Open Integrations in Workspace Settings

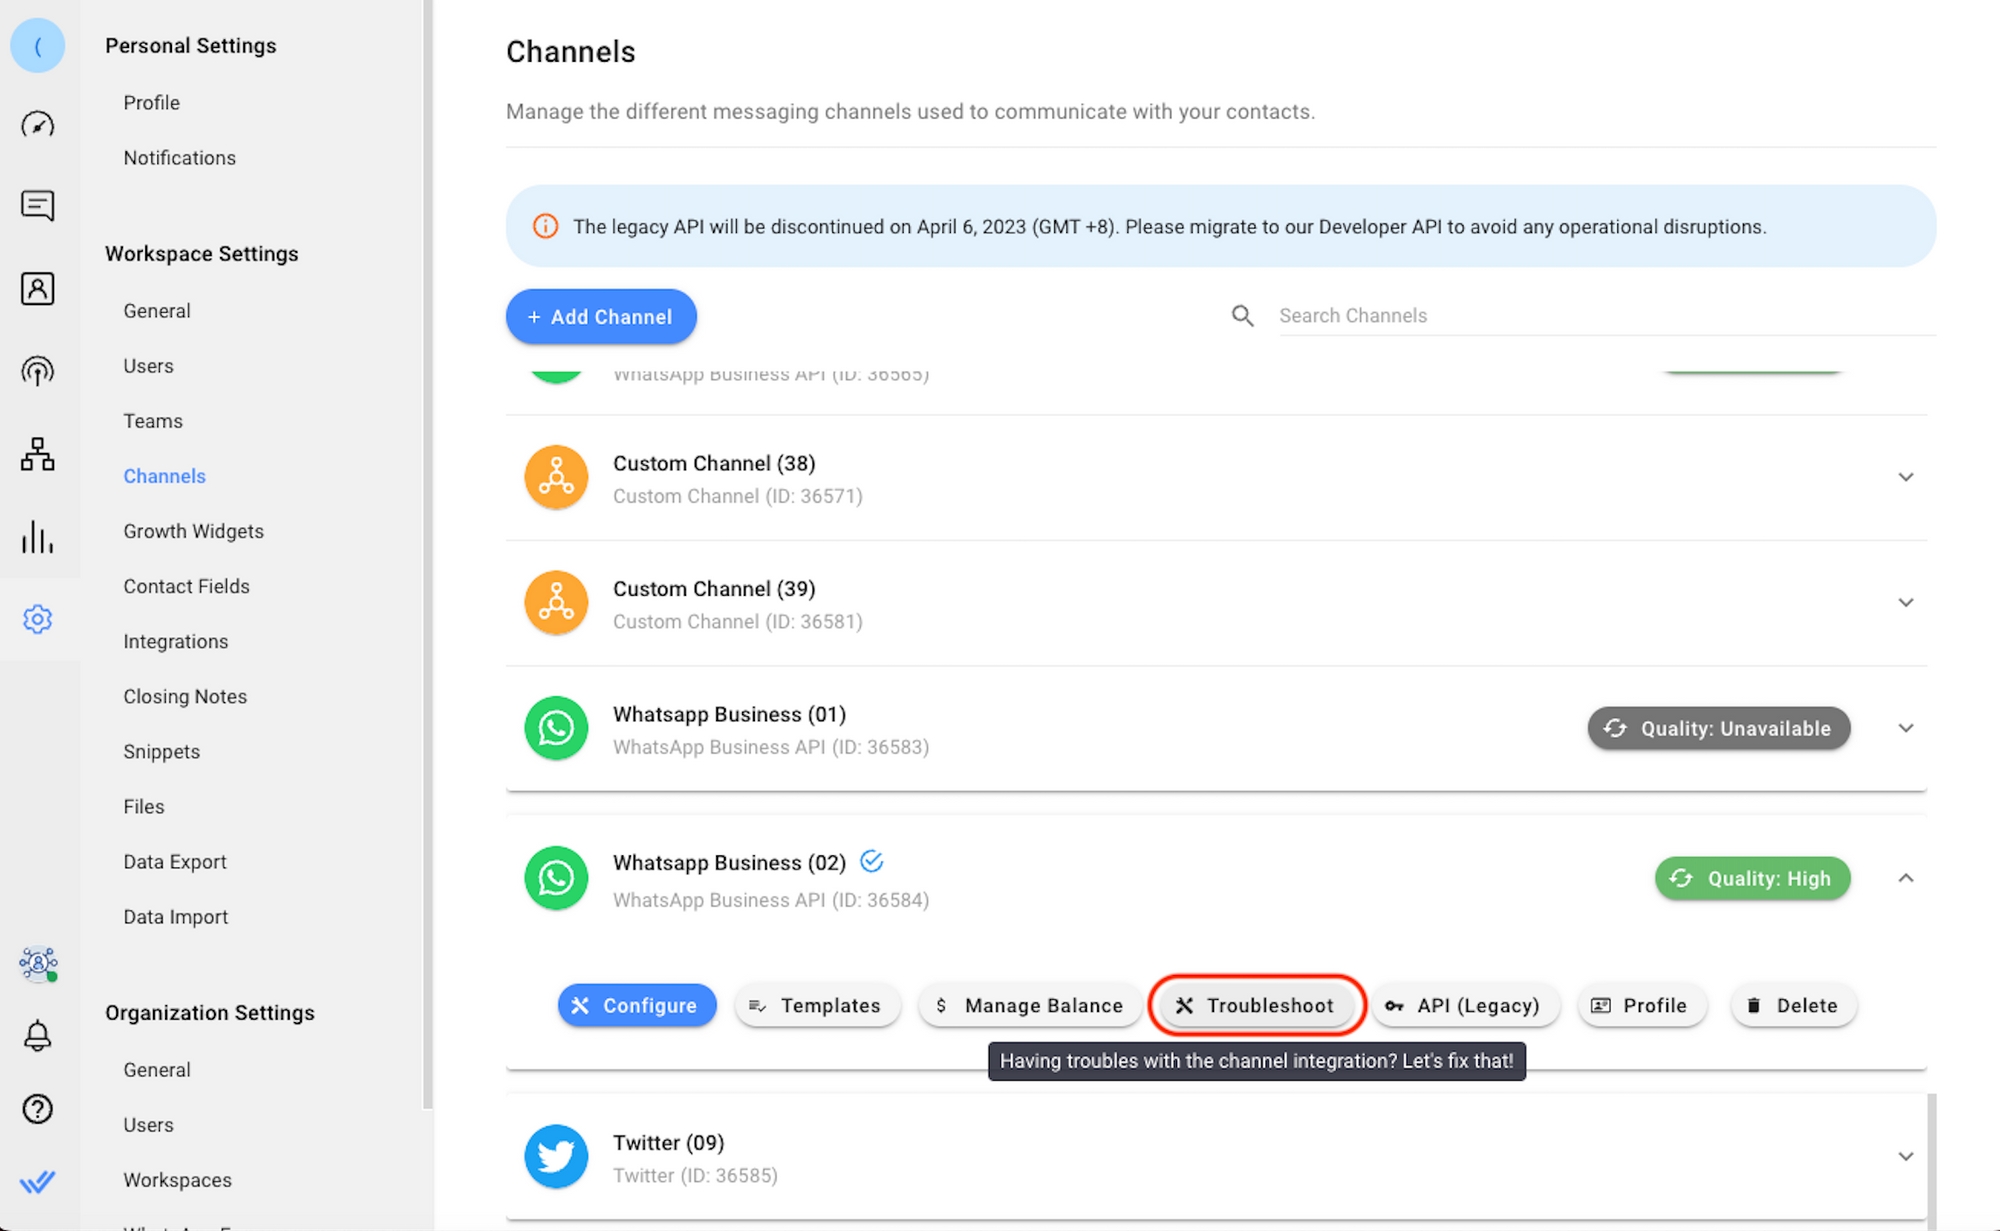(x=175, y=641)
